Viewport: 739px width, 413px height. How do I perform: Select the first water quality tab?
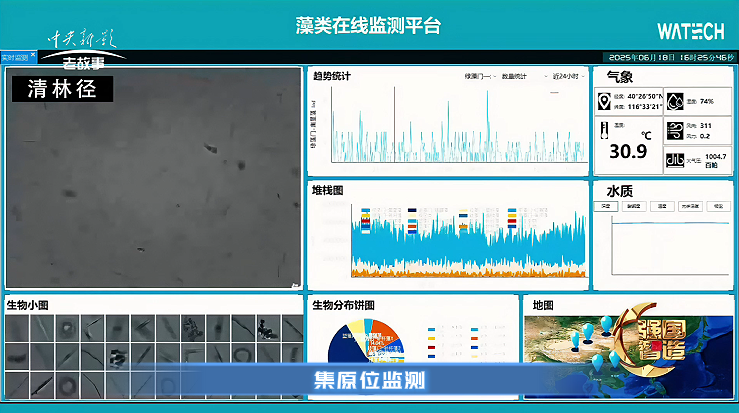[x=605, y=206]
